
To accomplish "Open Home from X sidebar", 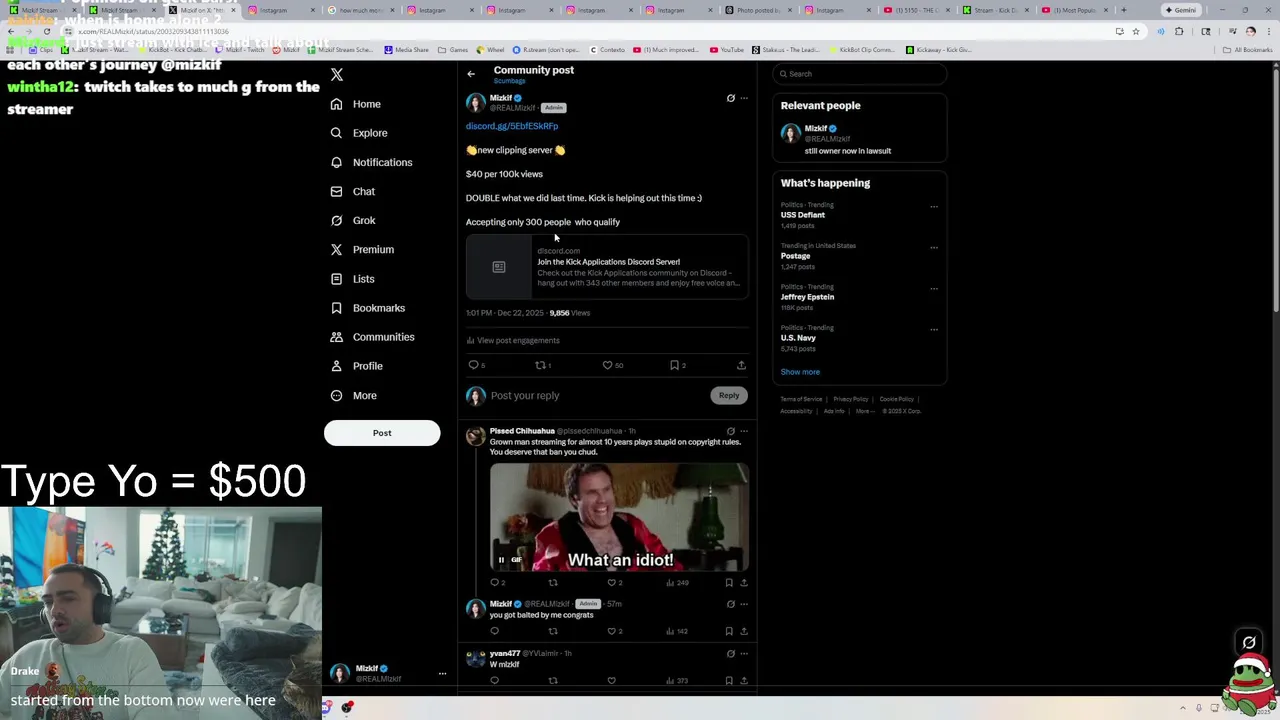I will 356,104.
